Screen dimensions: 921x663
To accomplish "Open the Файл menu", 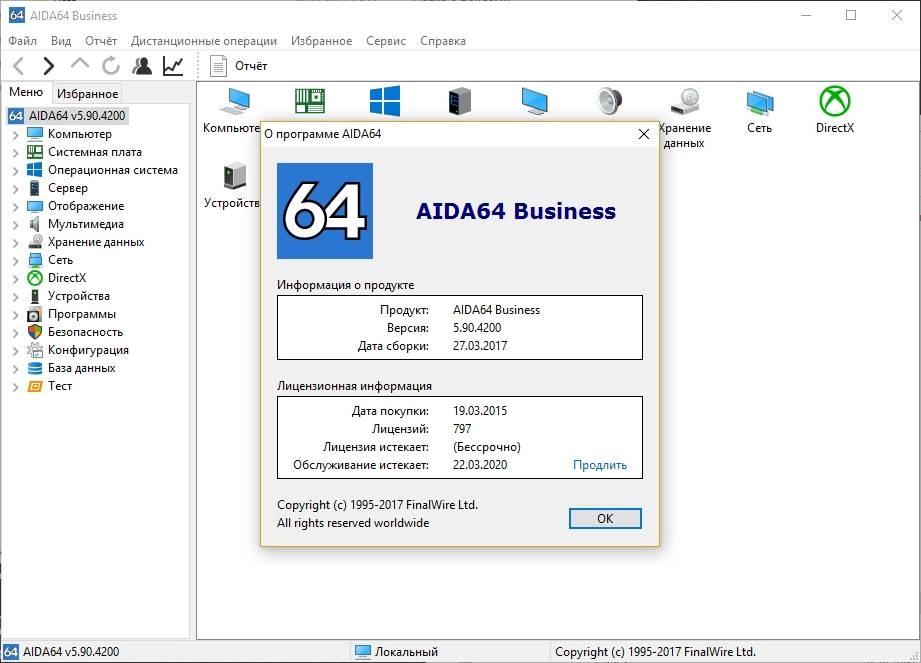I will point(22,41).
